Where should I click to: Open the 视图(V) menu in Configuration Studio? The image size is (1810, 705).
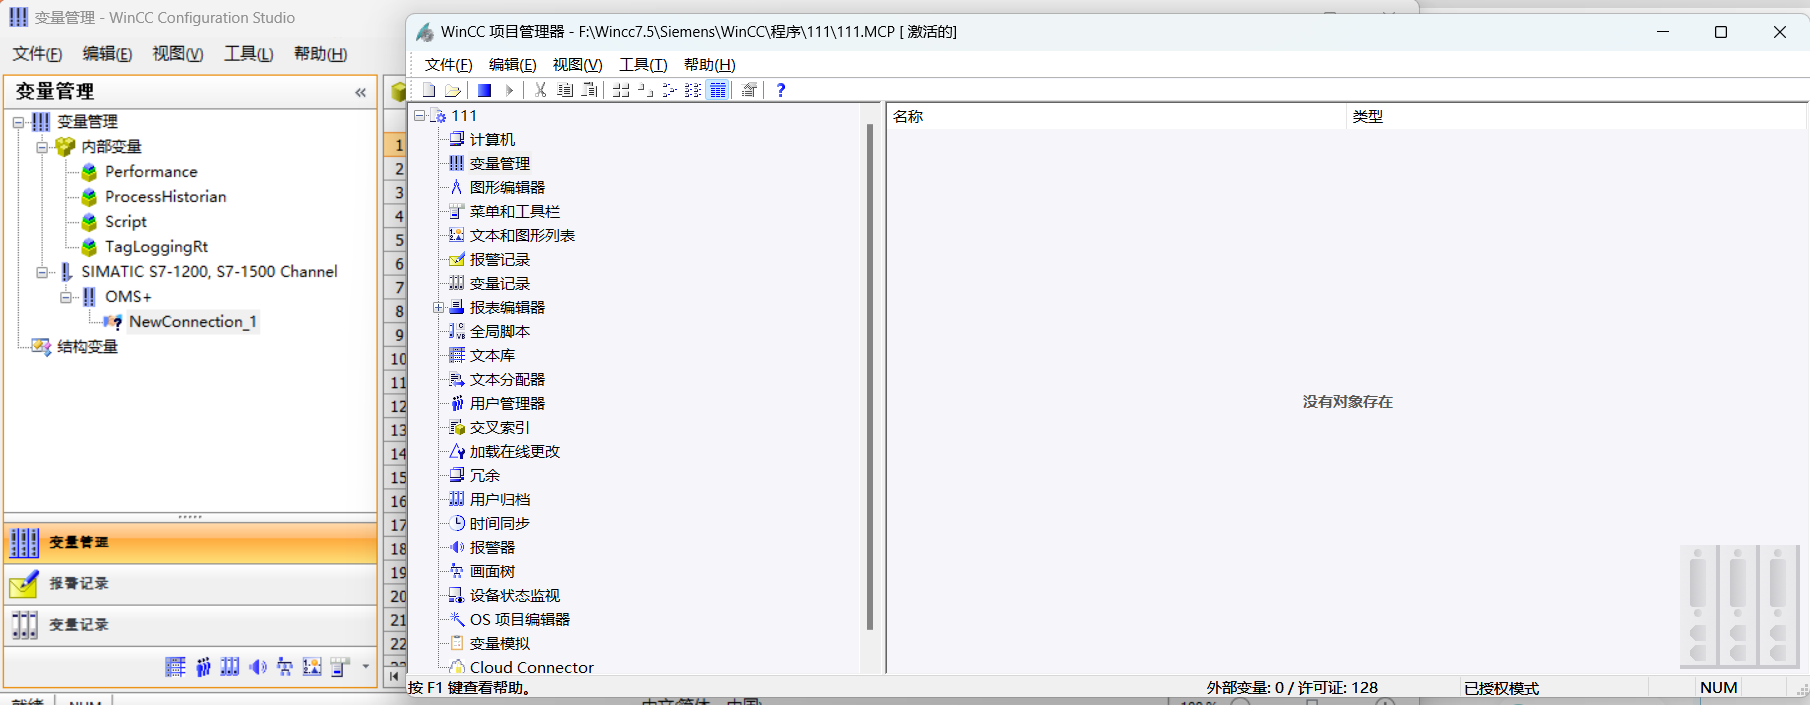point(177,54)
